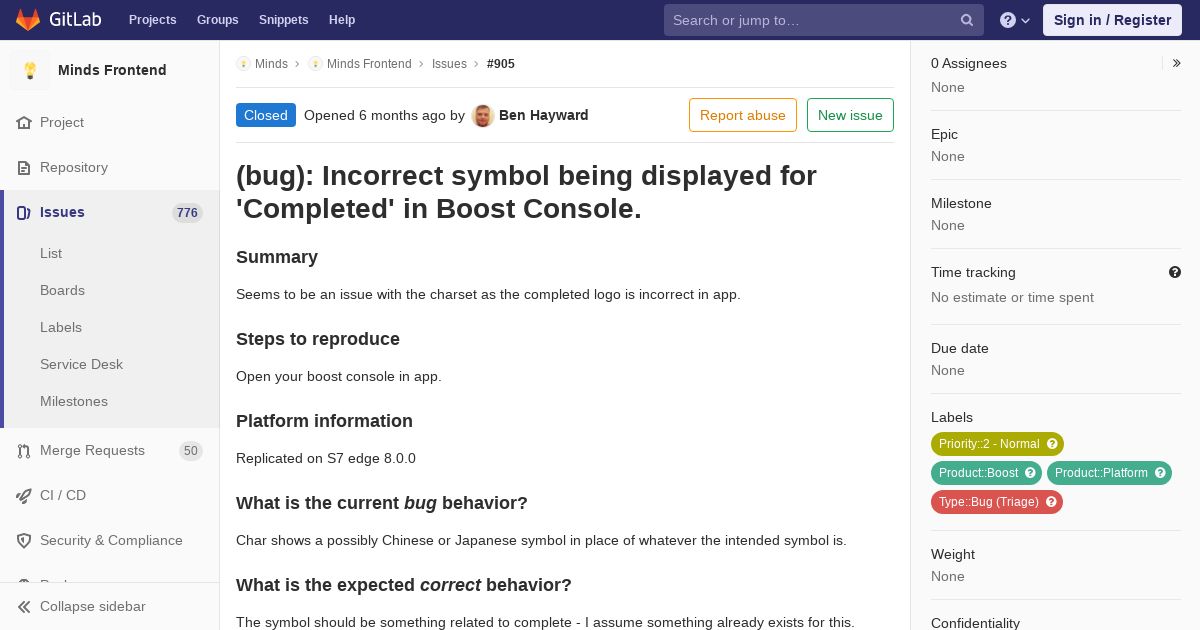Click the New issue button
Viewport: 1200px width, 630px height.
(x=850, y=115)
